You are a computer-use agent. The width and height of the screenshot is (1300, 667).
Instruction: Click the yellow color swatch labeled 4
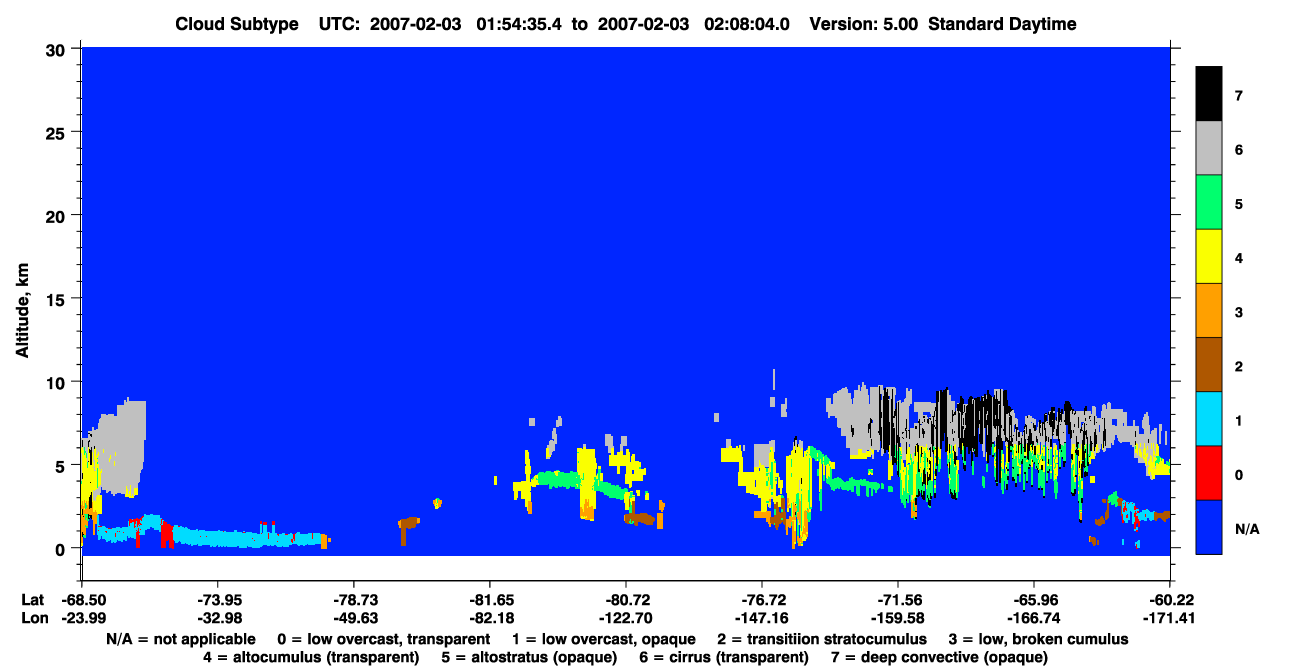tap(1209, 257)
